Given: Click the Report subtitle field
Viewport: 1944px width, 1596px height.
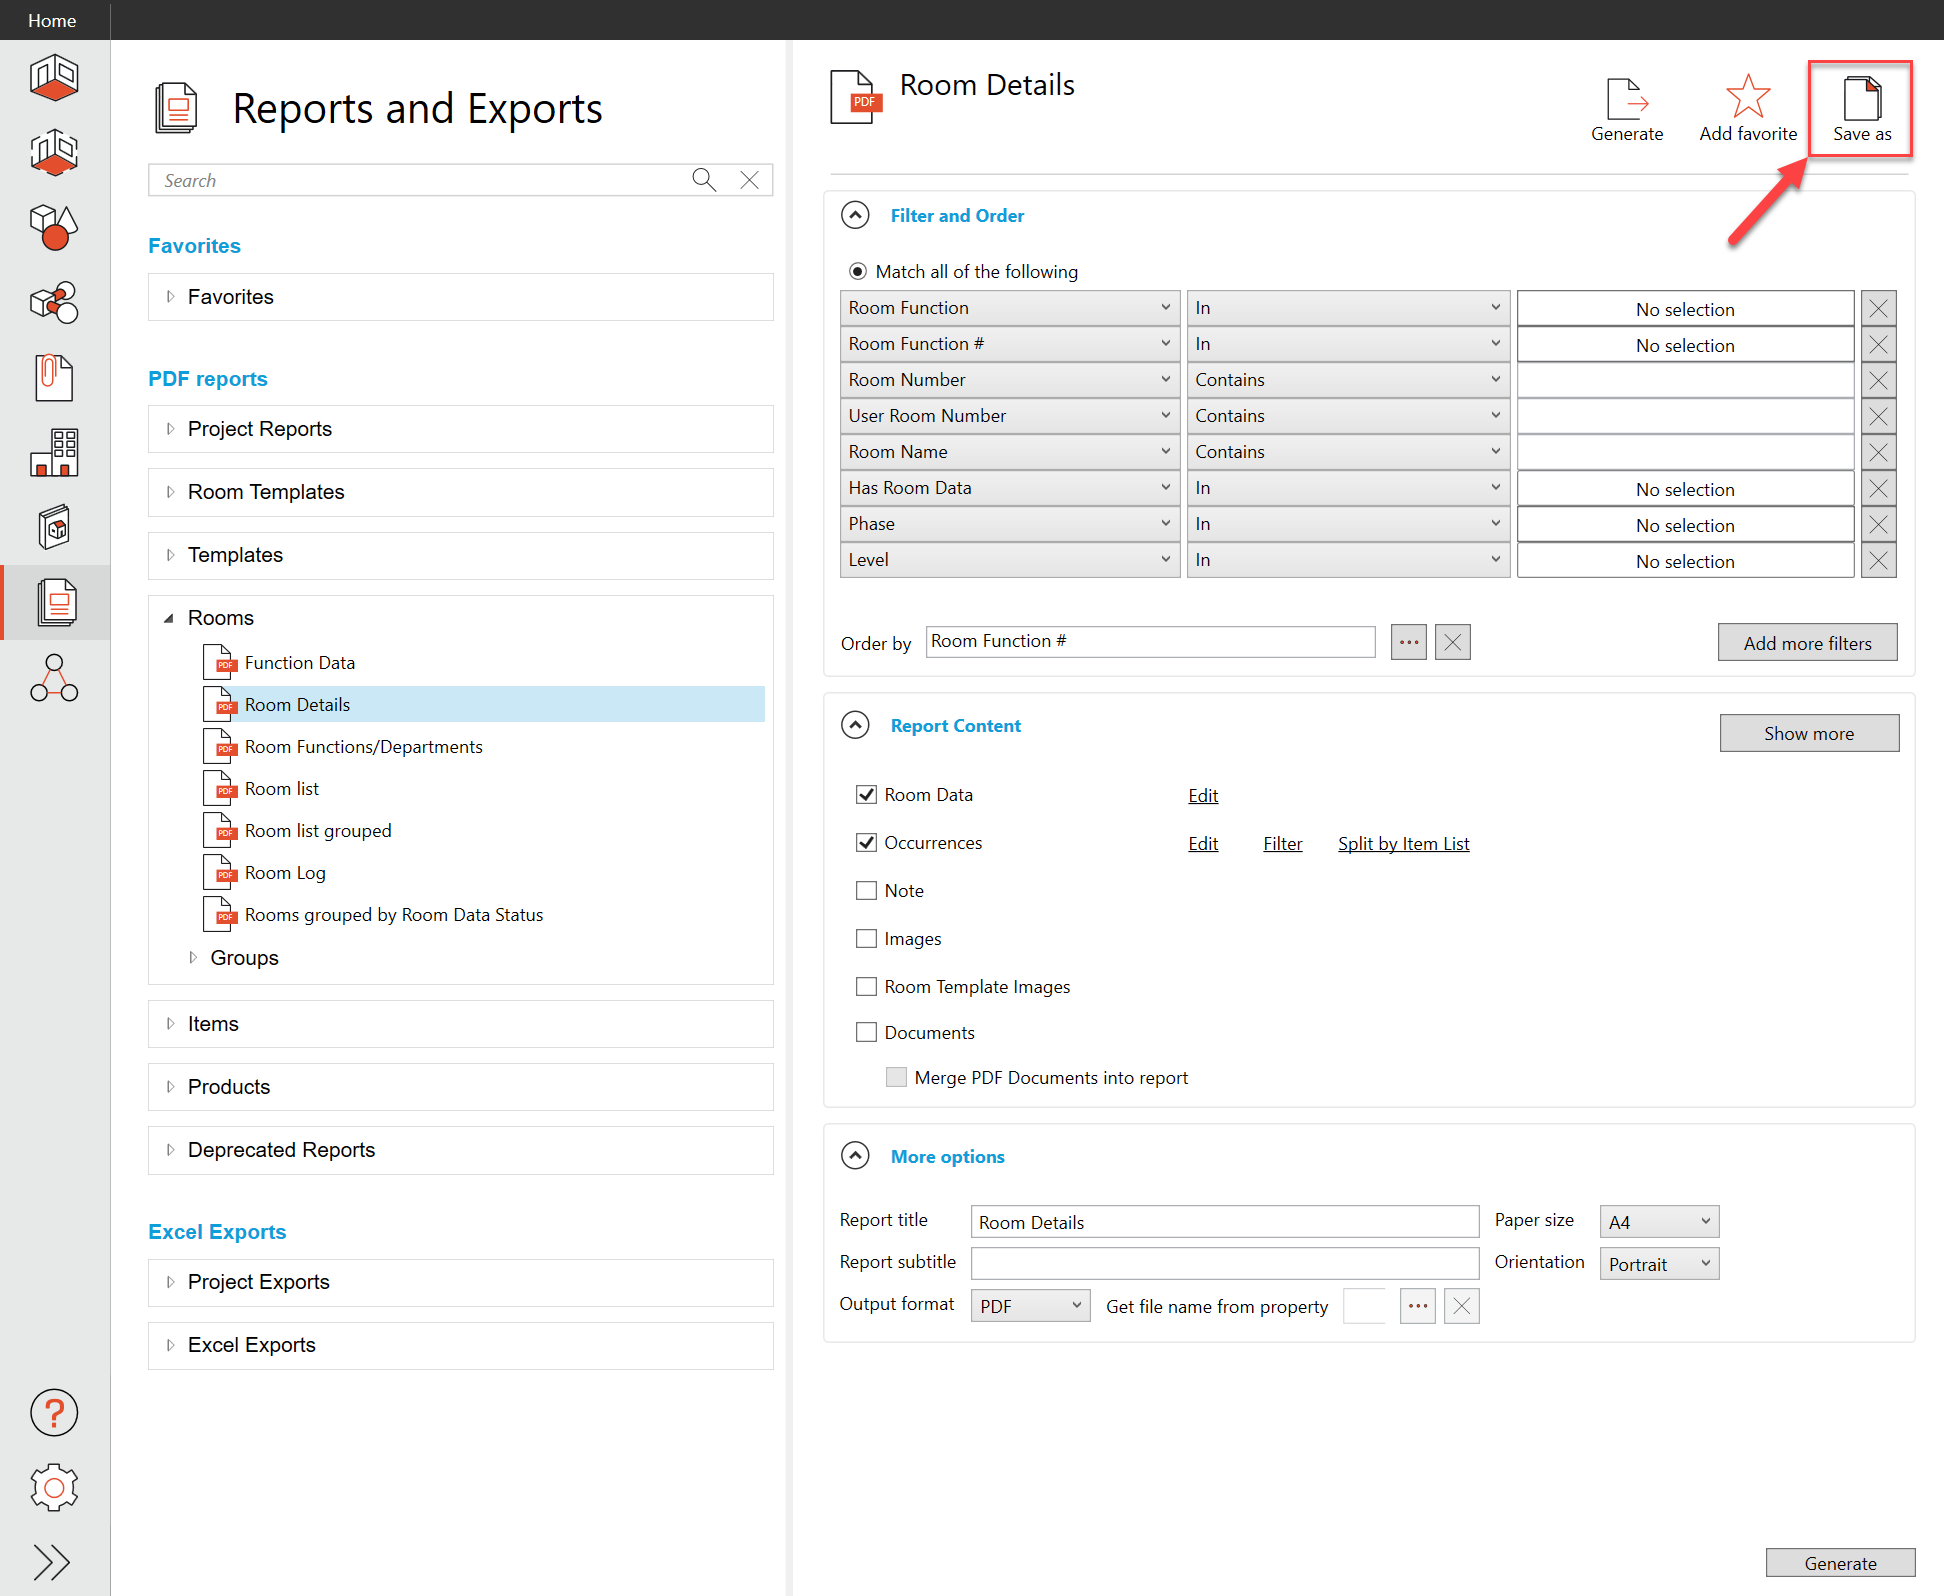Looking at the screenshot, I should [1224, 1264].
